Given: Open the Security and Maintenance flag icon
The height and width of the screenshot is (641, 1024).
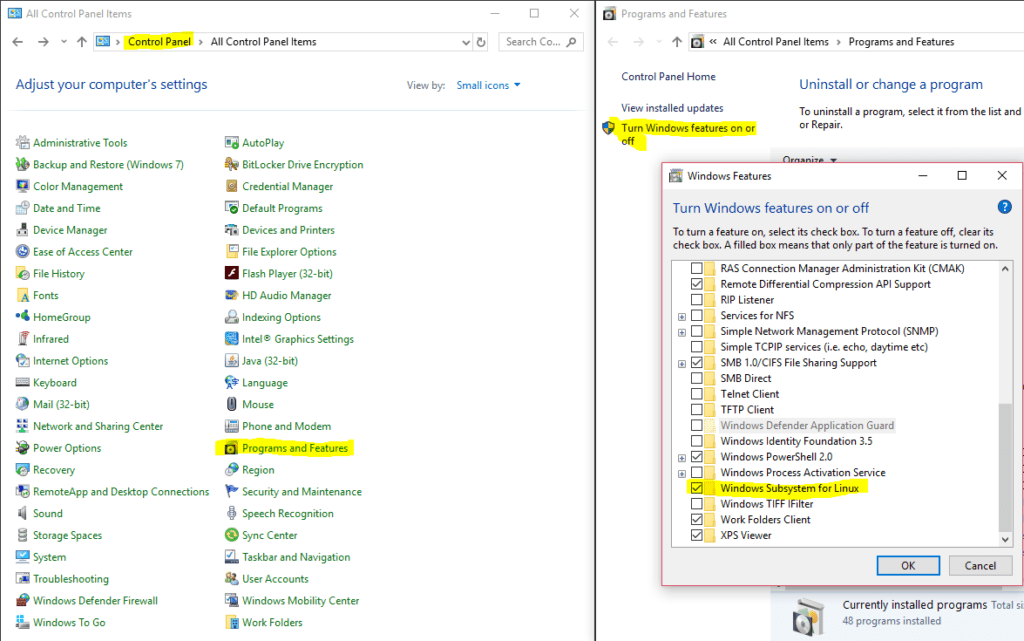Looking at the screenshot, I should click(231, 491).
